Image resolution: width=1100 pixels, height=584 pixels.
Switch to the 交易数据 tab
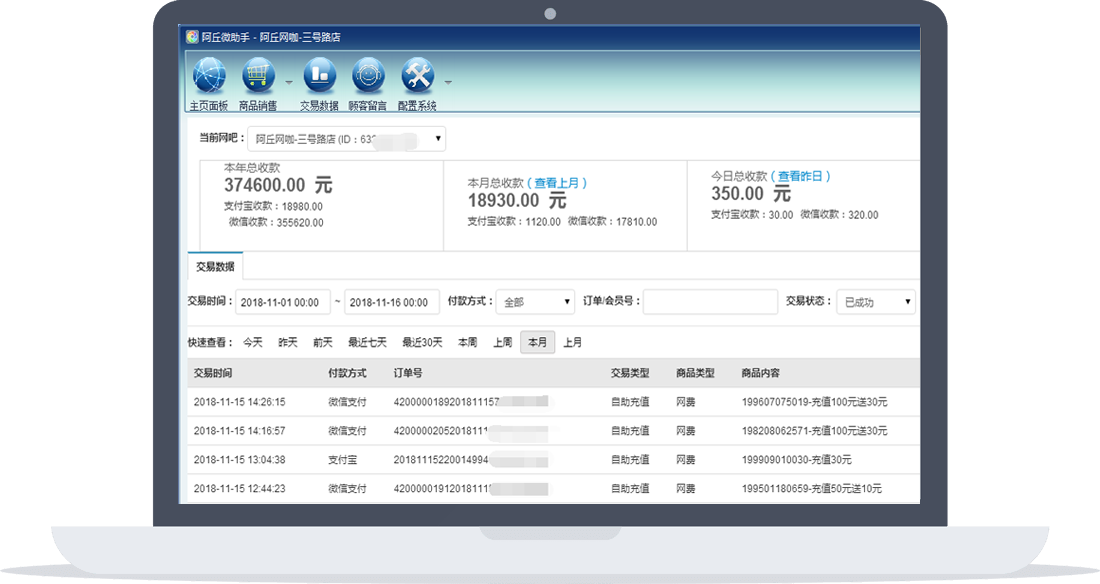pos(215,266)
